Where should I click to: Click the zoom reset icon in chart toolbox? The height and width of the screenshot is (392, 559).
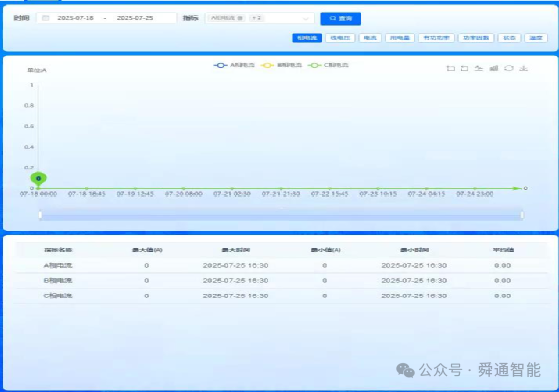pyautogui.click(x=465, y=68)
